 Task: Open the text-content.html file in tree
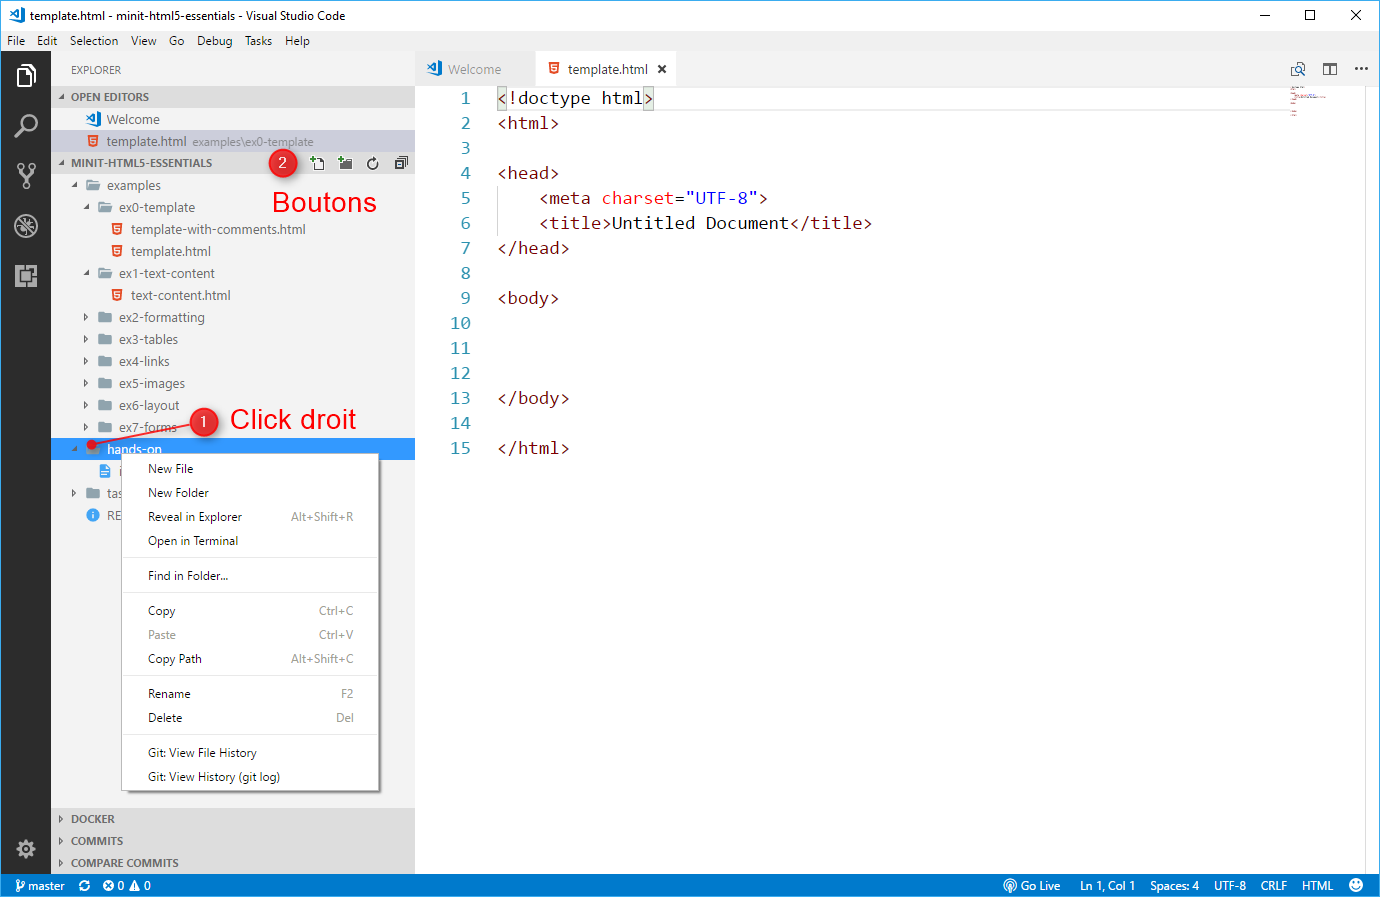[180, 295]
